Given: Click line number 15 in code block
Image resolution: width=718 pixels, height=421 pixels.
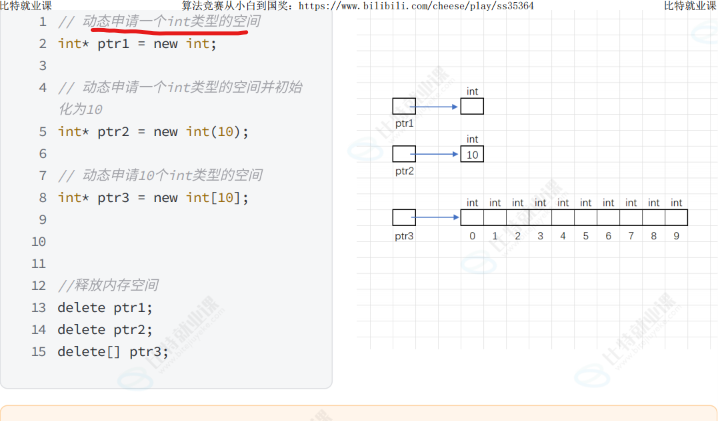Looking at the screenshot, I should 39,352.
